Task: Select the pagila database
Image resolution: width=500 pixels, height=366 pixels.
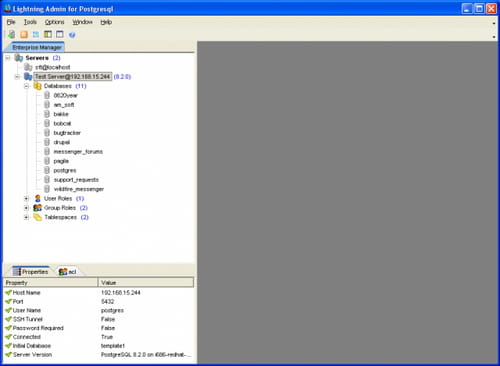Action: pos(61,161)
